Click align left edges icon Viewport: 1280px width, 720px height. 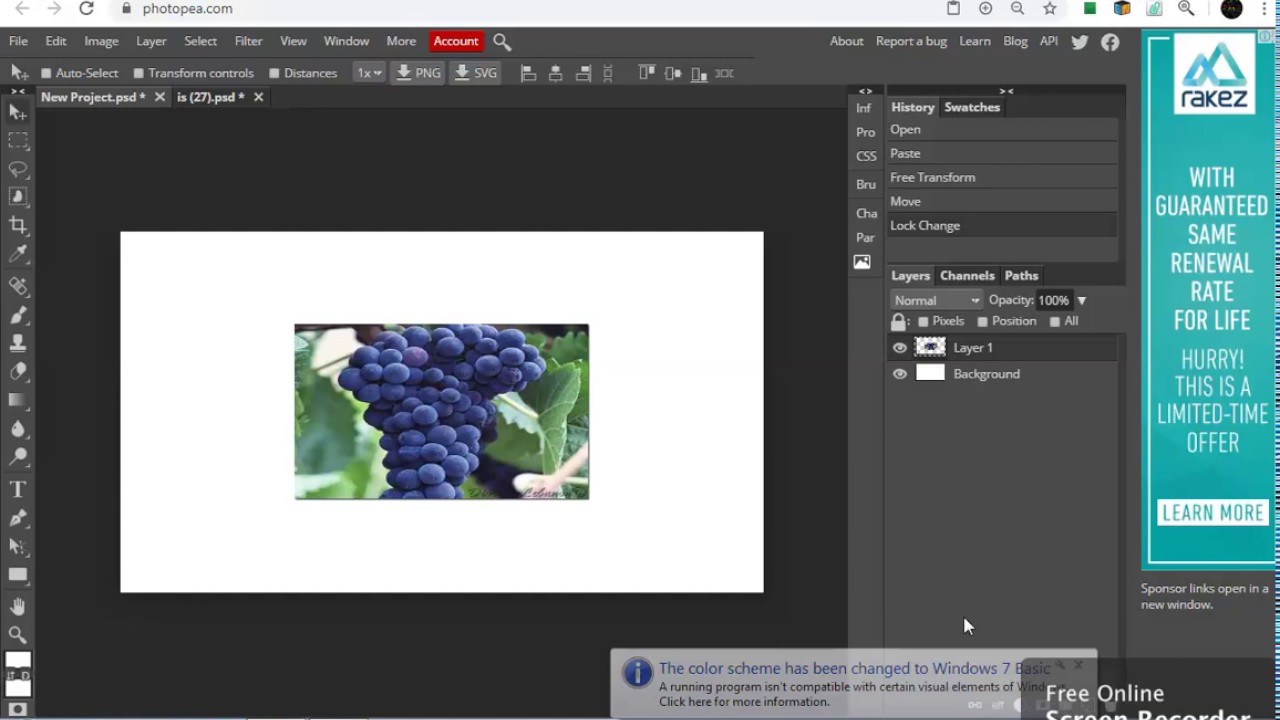click(x=529, y=73)
